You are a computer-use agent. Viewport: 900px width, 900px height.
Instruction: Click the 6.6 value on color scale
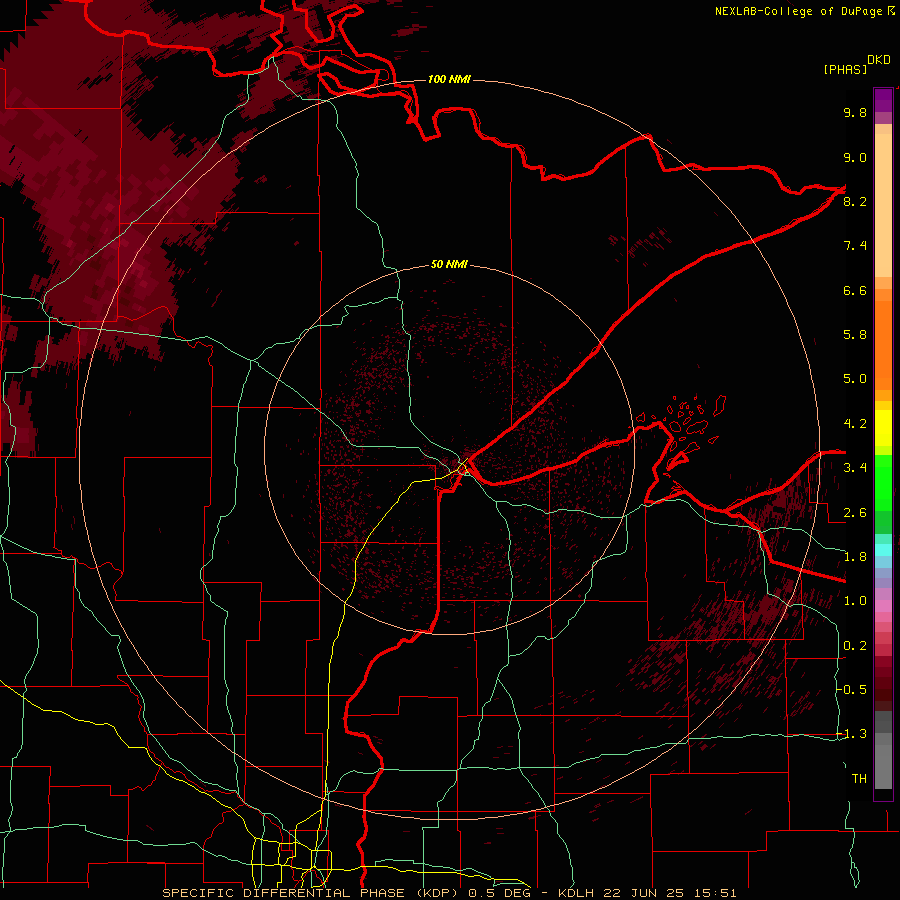[x=855, y=290]
